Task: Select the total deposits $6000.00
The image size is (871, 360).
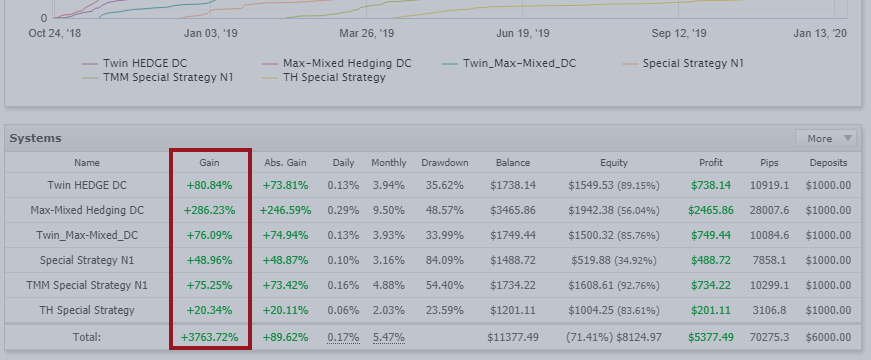Action: click(828, 337)
